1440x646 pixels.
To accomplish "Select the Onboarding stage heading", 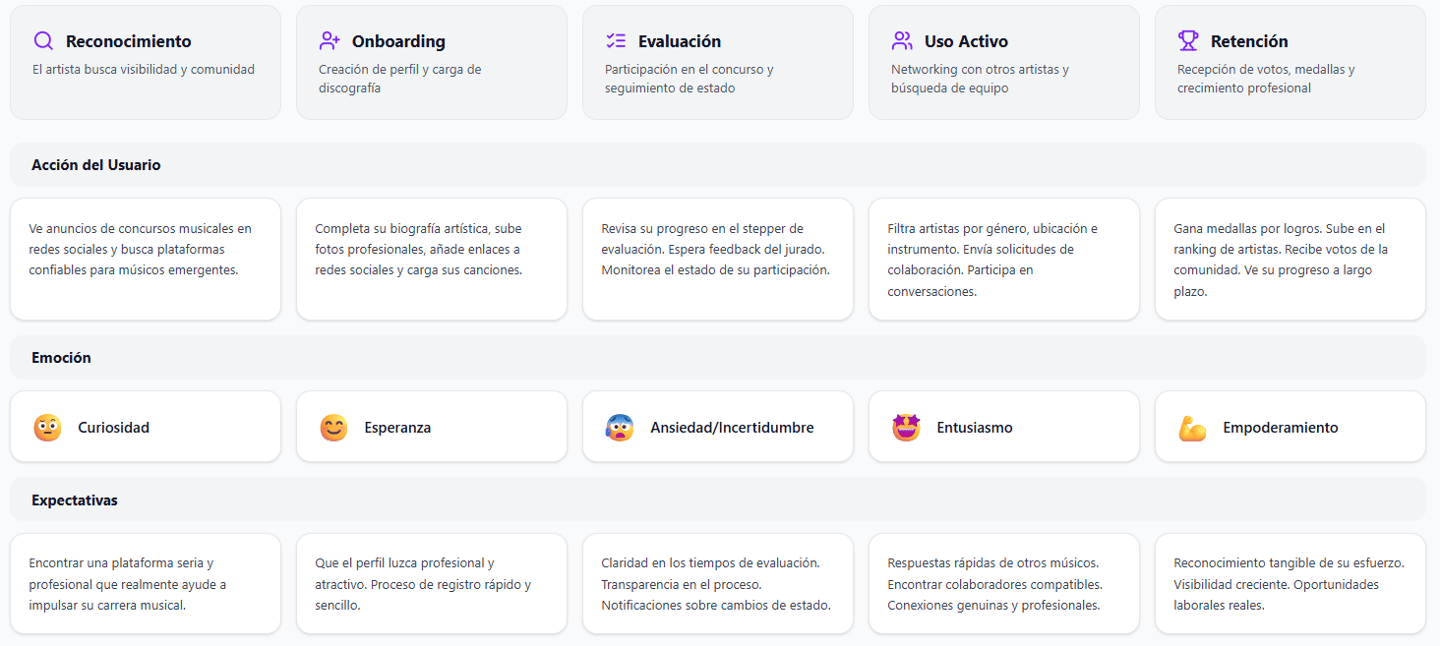I will (398, 41).
